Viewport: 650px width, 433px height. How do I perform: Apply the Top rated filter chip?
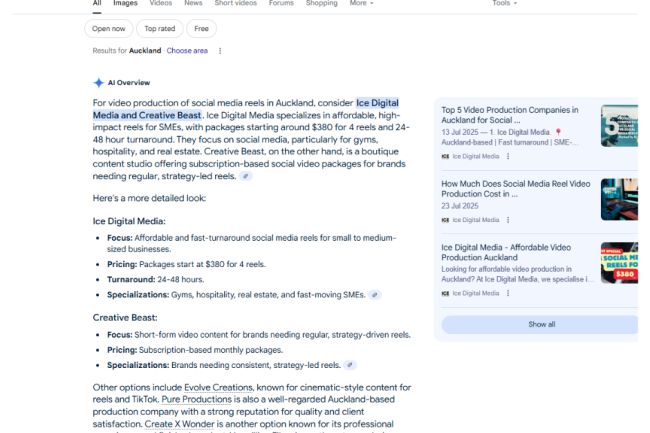coord(160,29)
